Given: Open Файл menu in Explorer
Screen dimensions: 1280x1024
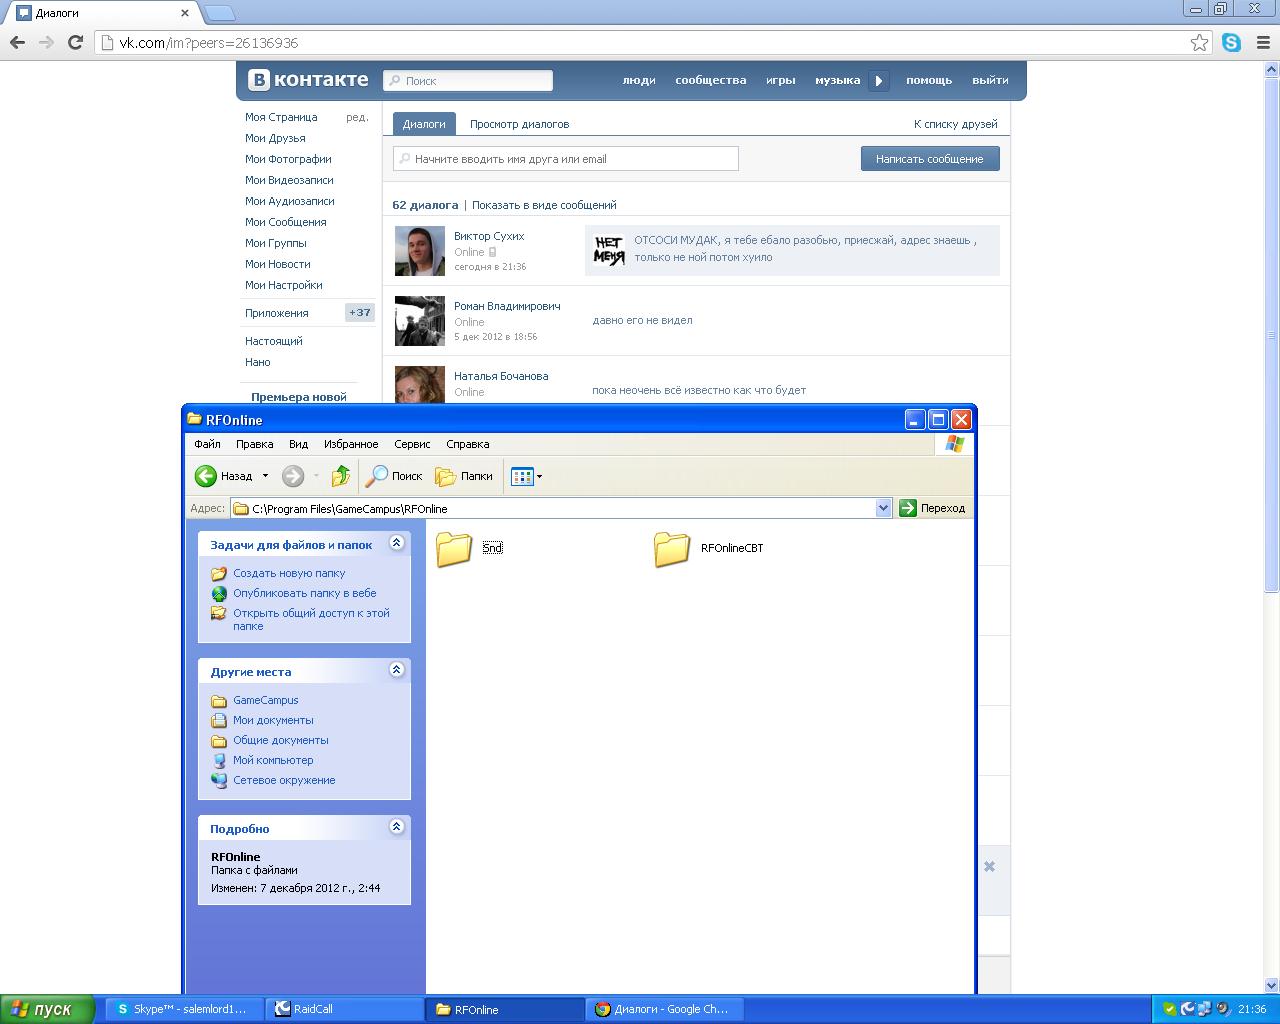Looking at the screenshot, I should (207, 444).
